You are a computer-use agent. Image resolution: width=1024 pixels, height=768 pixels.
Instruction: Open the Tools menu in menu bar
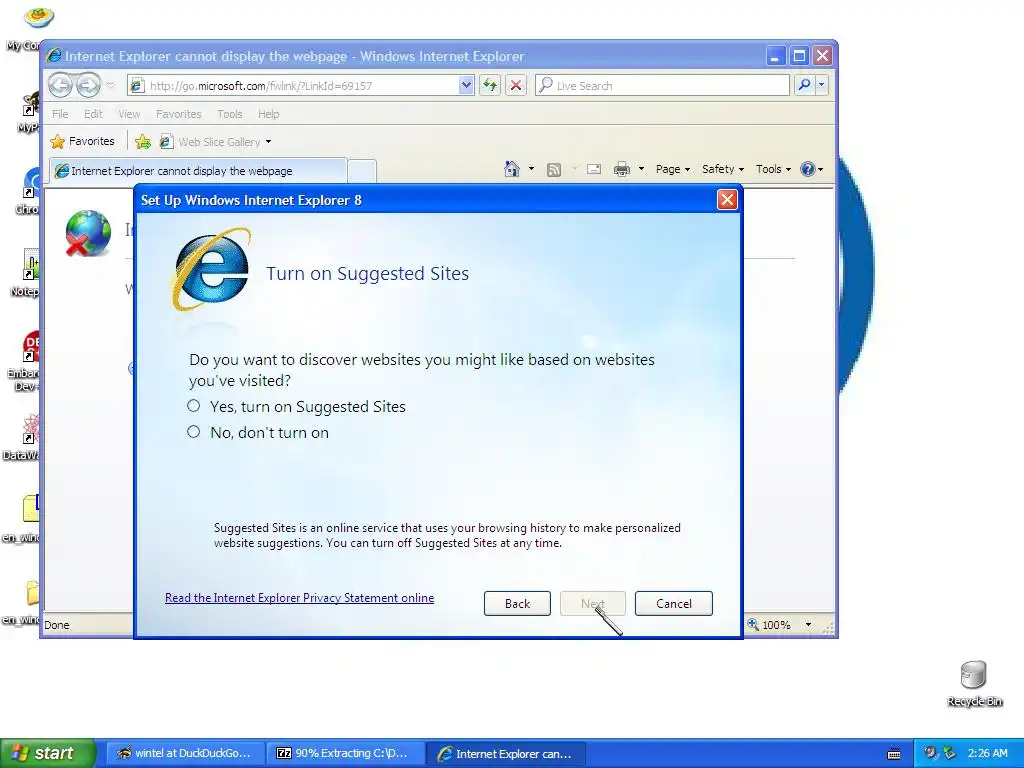230,114
